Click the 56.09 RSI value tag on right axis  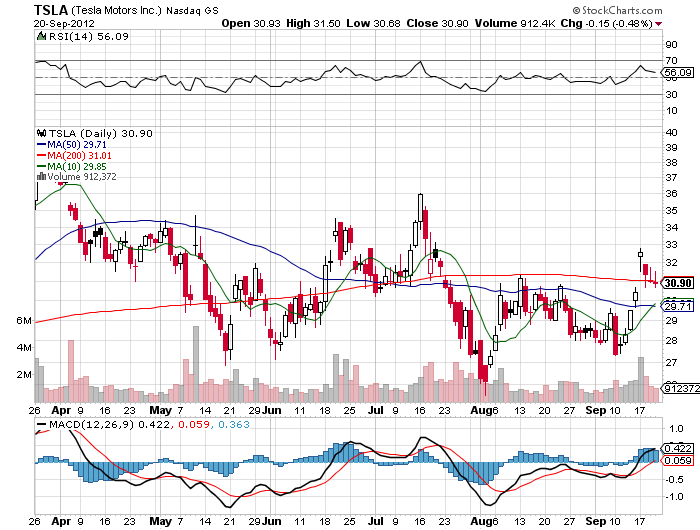[x=678, y=73]
